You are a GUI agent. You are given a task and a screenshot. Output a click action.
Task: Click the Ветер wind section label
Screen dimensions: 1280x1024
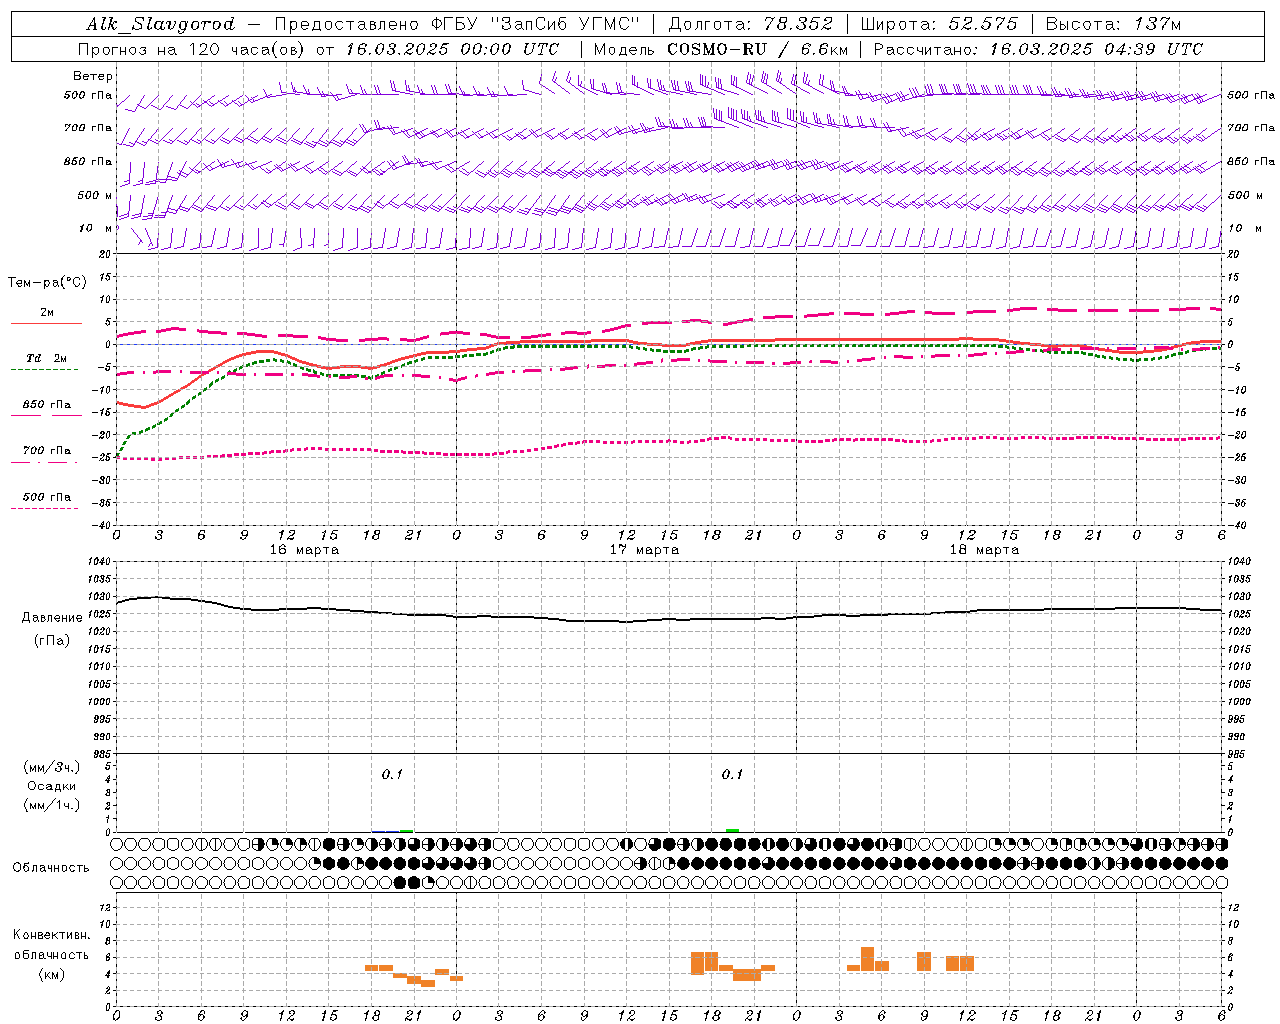click(x=93, y=76)
